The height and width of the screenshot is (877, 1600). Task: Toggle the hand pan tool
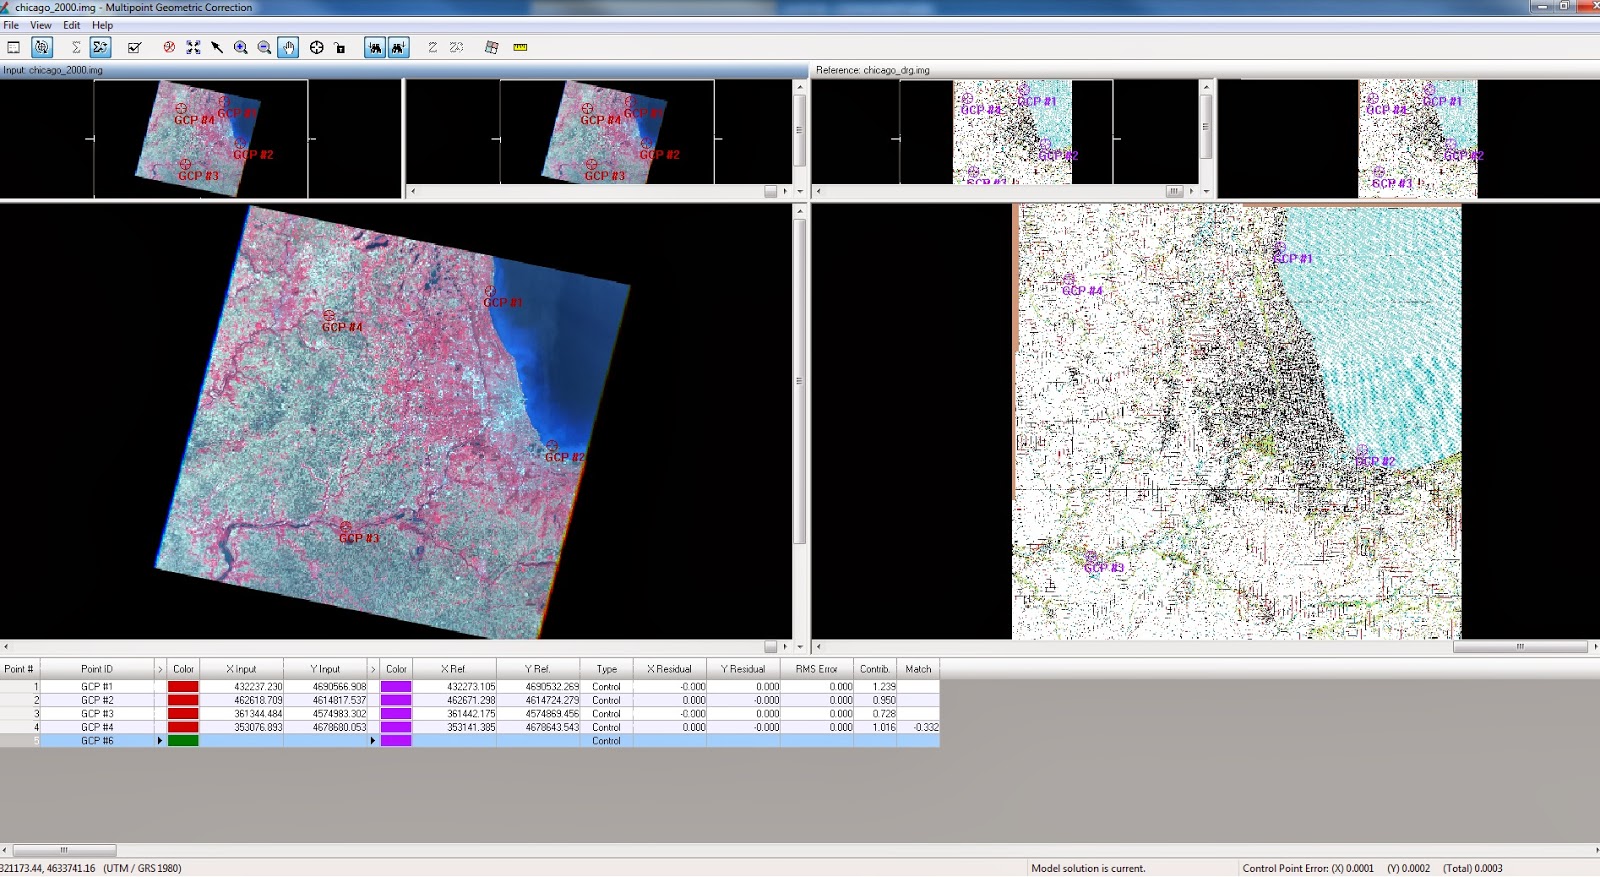288,47
